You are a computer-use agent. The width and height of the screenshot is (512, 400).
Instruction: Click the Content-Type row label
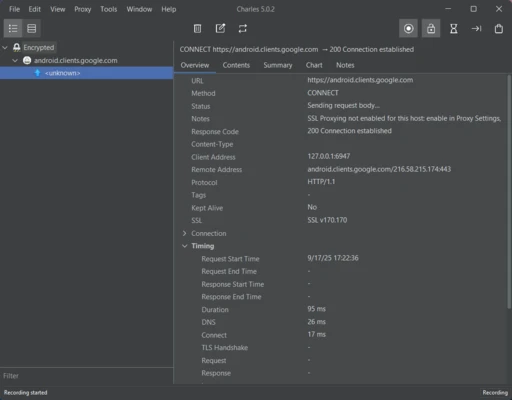[x=212, y=144]
